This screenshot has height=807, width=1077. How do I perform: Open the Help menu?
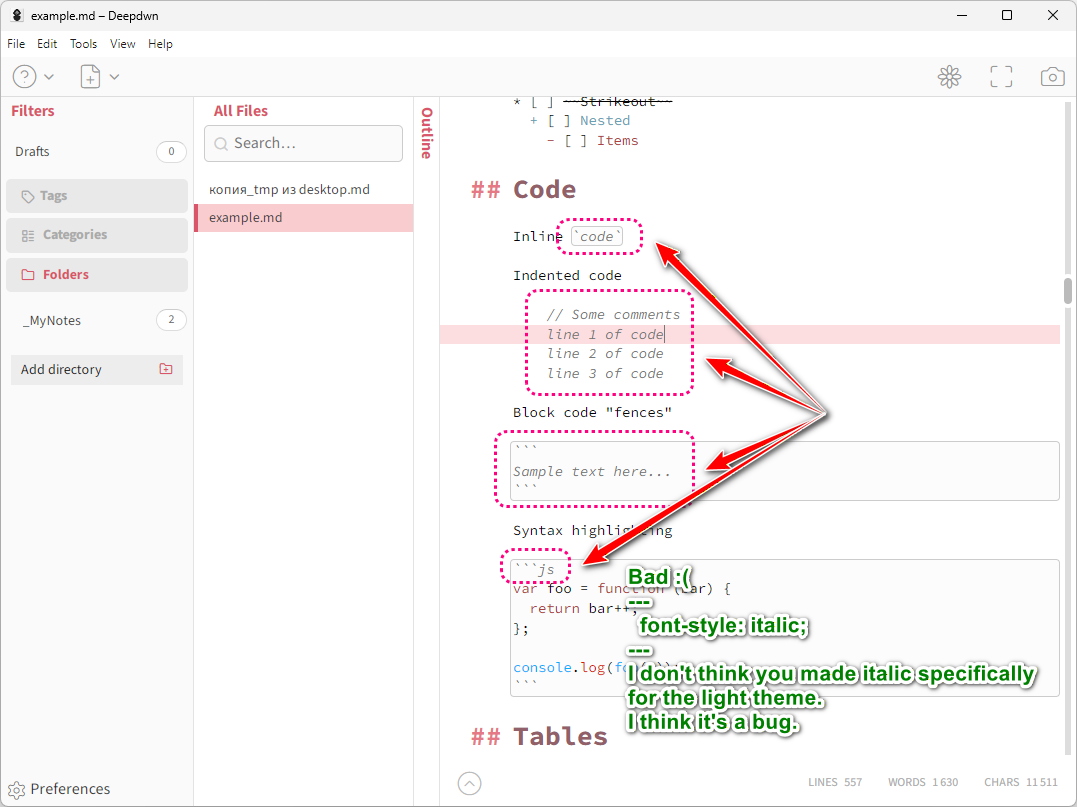point(160,44)
